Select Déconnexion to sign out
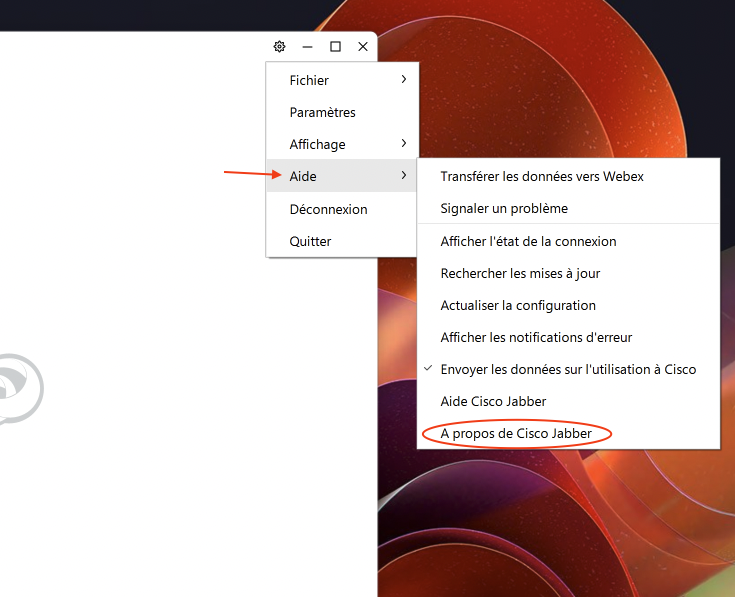735x597 pixels. [328, 209]
